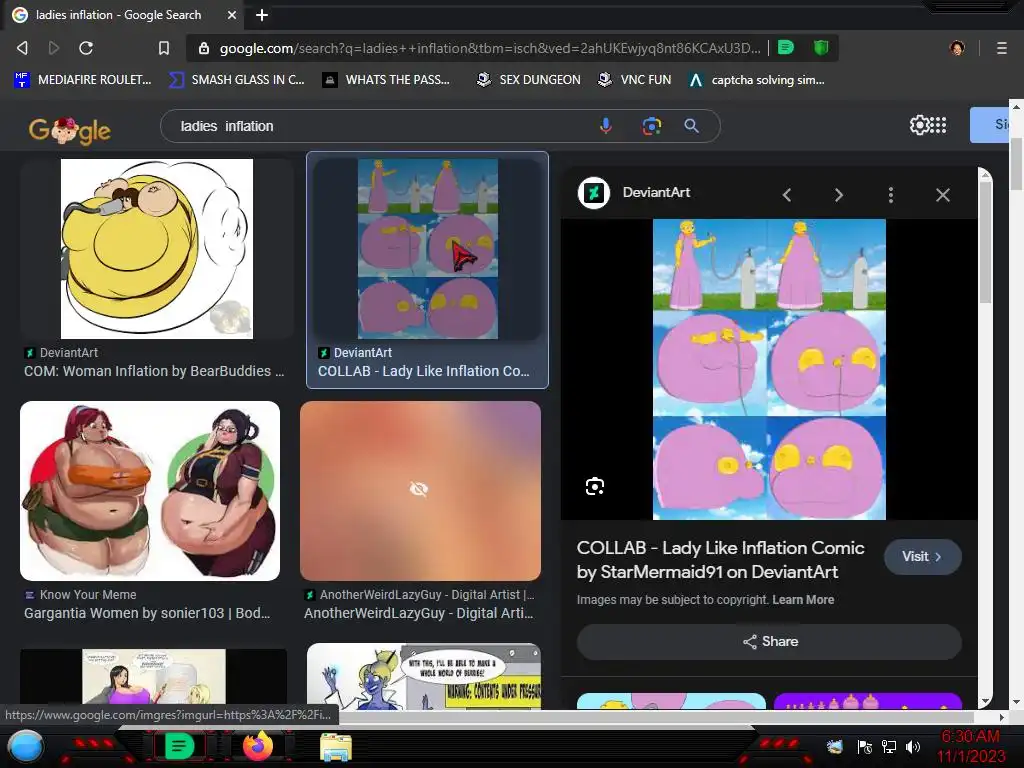The height and width of the screenshot is (768, 1024).
Task: Open the WHATS THE PASS... bookmark
Action: point(387,80)
